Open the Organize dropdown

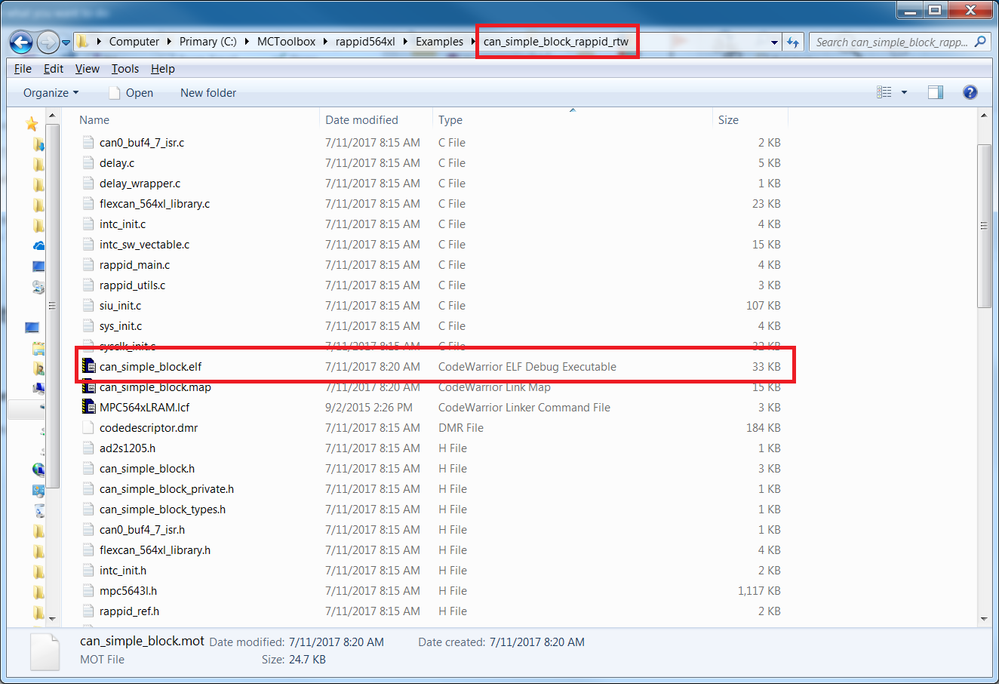pos(51,93)
